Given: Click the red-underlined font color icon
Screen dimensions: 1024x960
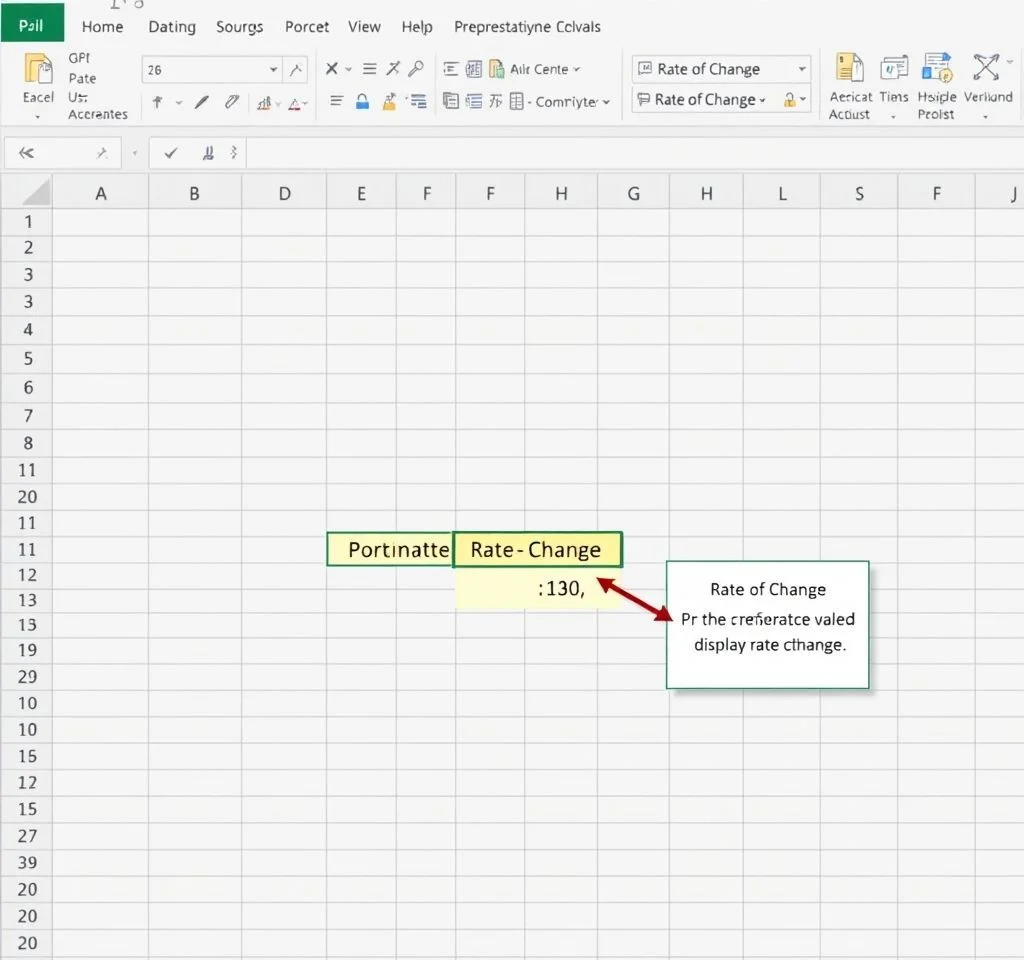Looking at the screenshot, I should 295,103.
